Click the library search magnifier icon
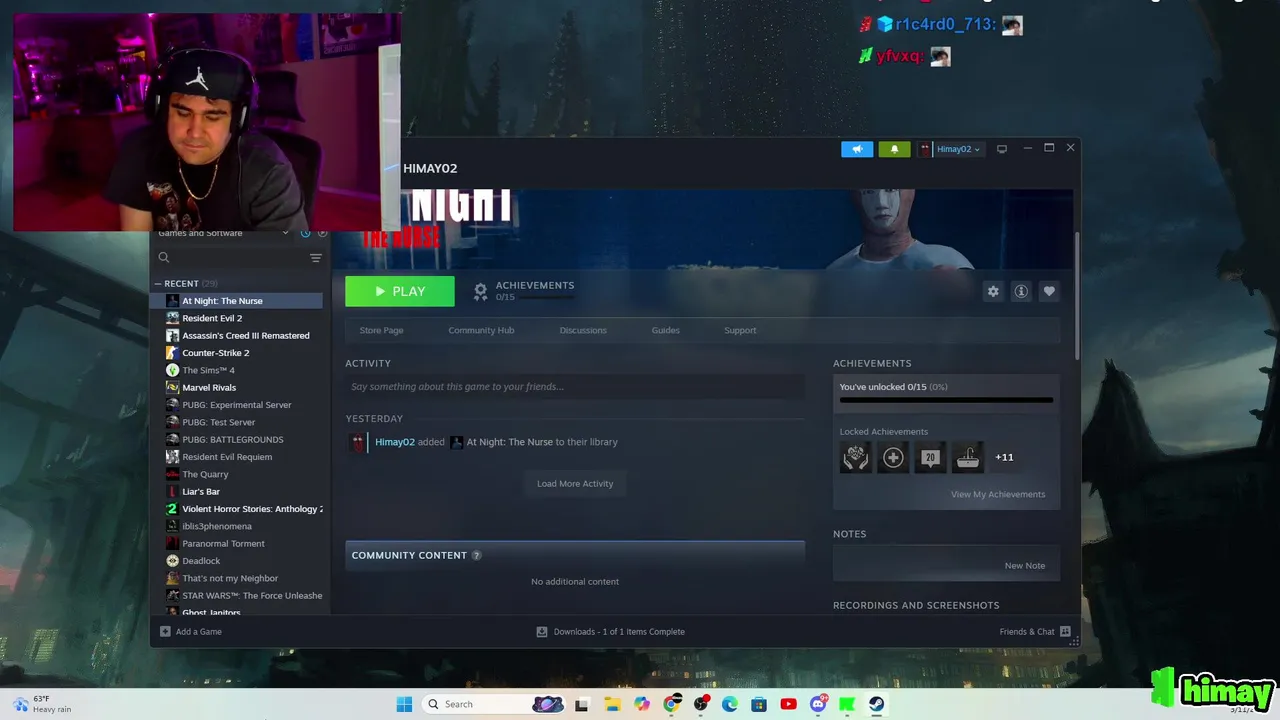 point(164,257)
